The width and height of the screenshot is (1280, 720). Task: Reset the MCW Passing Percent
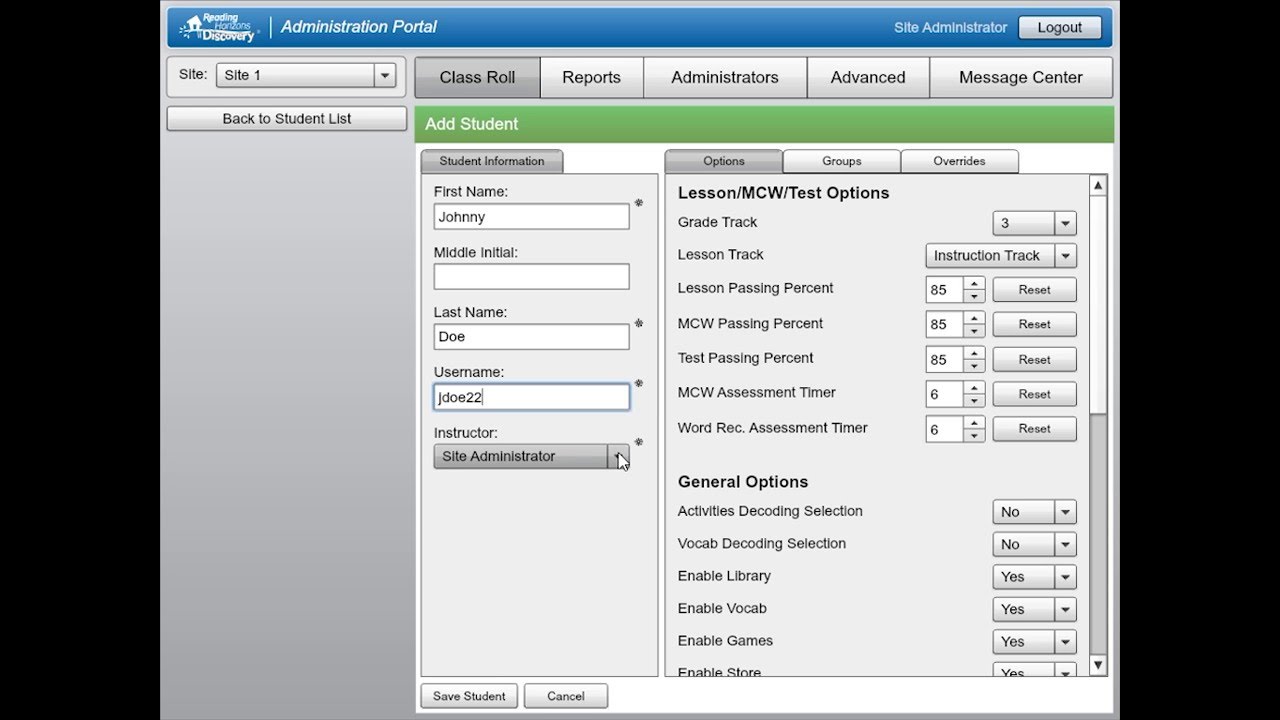point(1035,325)
